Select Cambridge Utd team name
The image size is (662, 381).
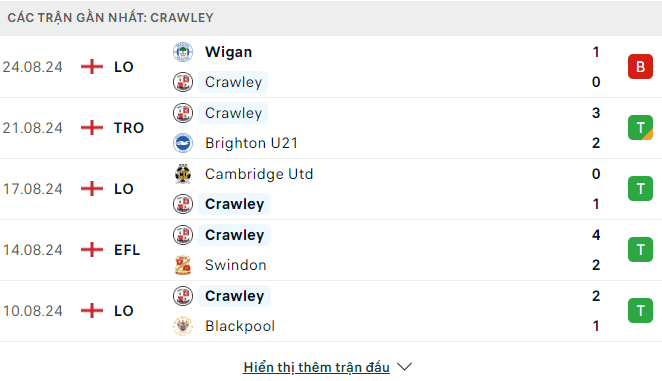point(259,174)
